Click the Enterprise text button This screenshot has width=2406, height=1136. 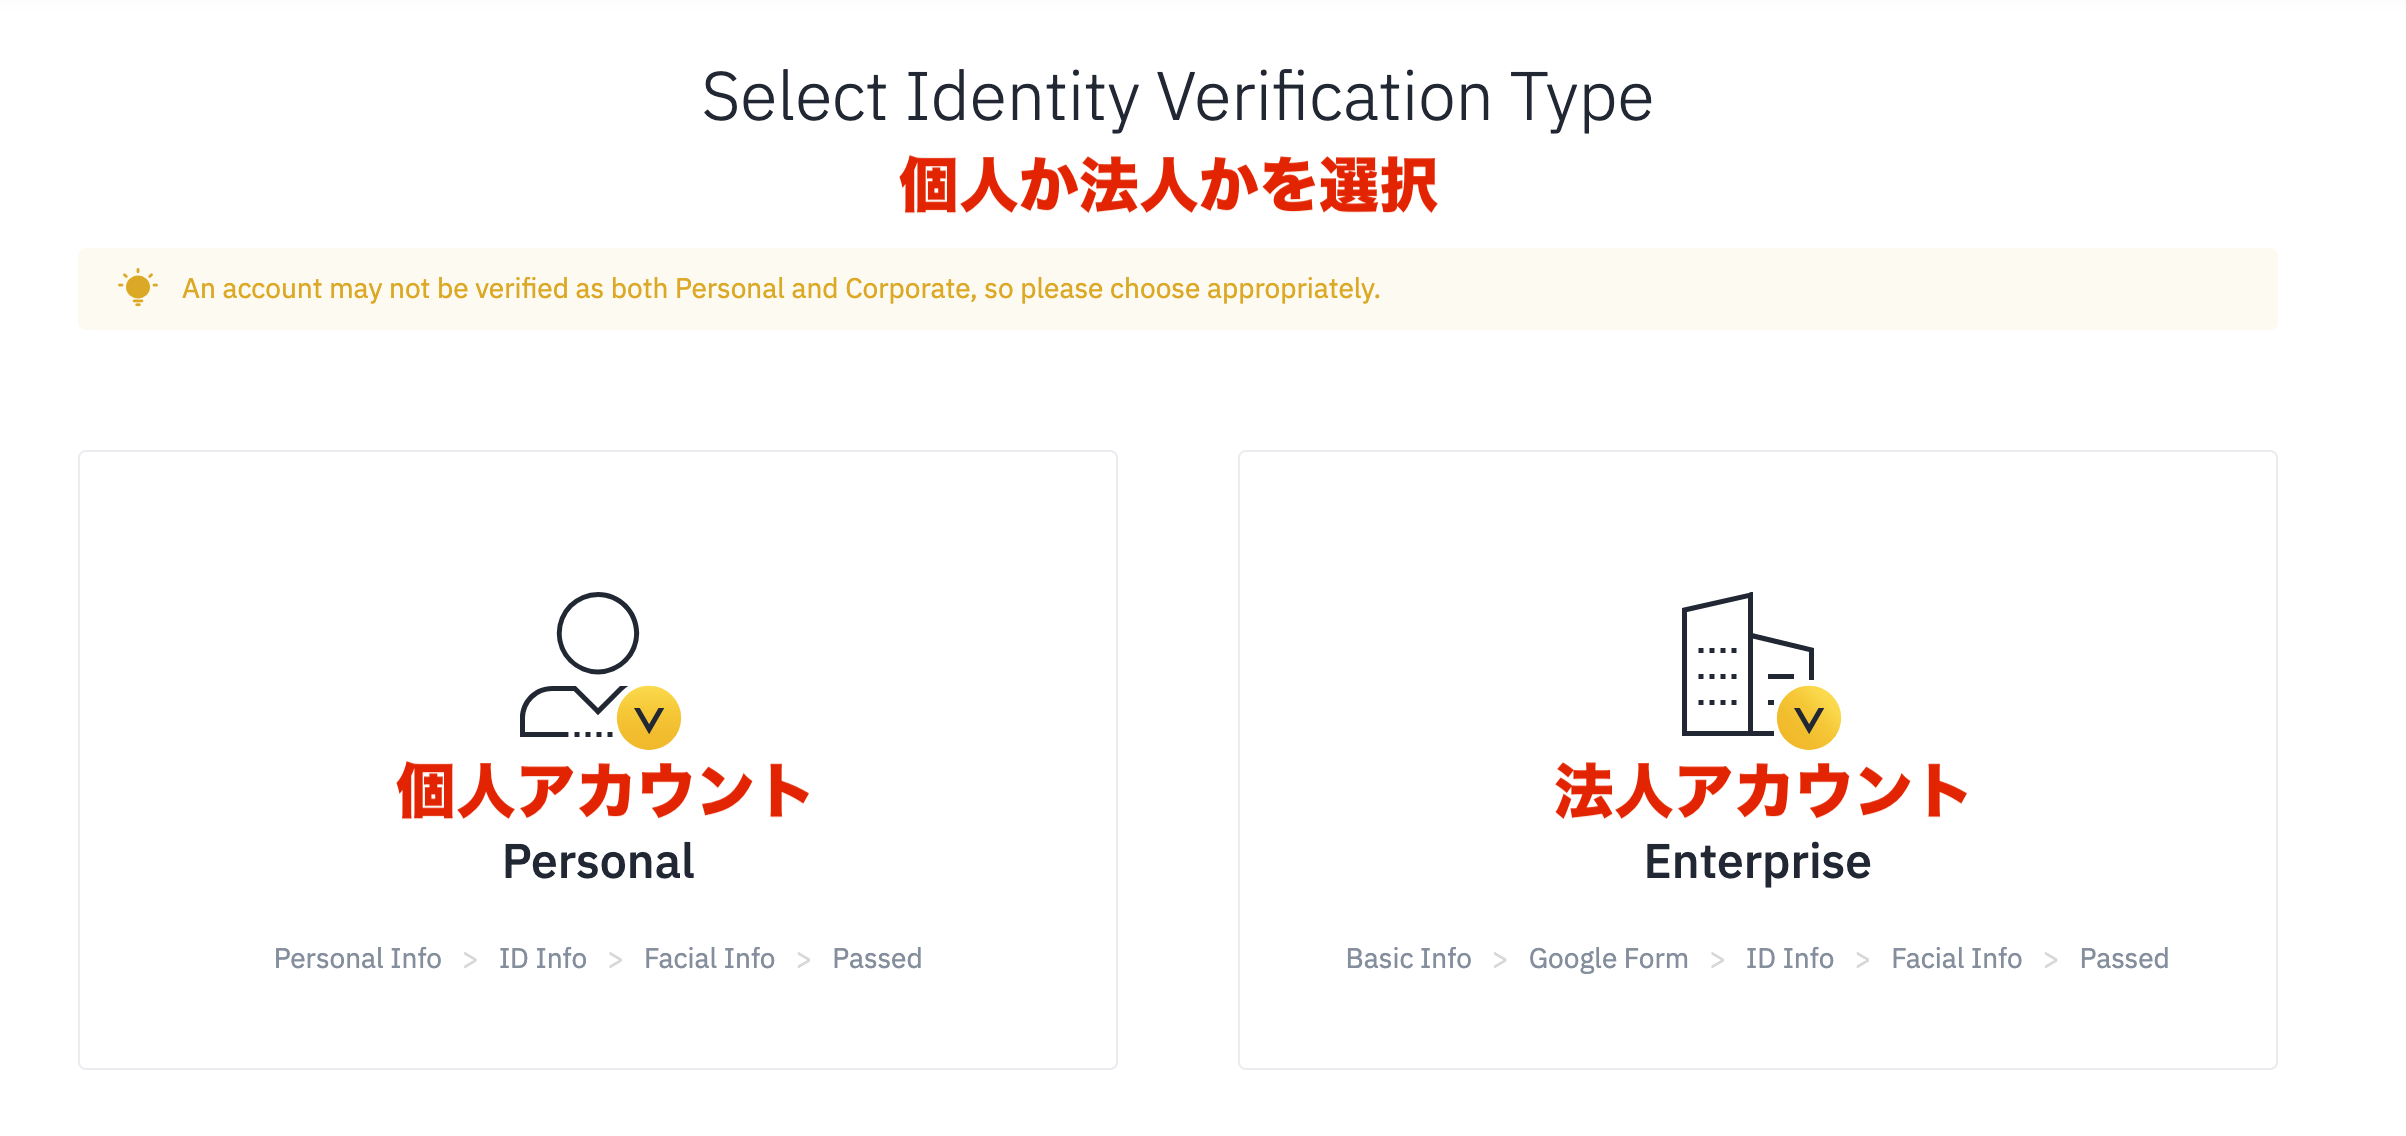[1756, 861]
